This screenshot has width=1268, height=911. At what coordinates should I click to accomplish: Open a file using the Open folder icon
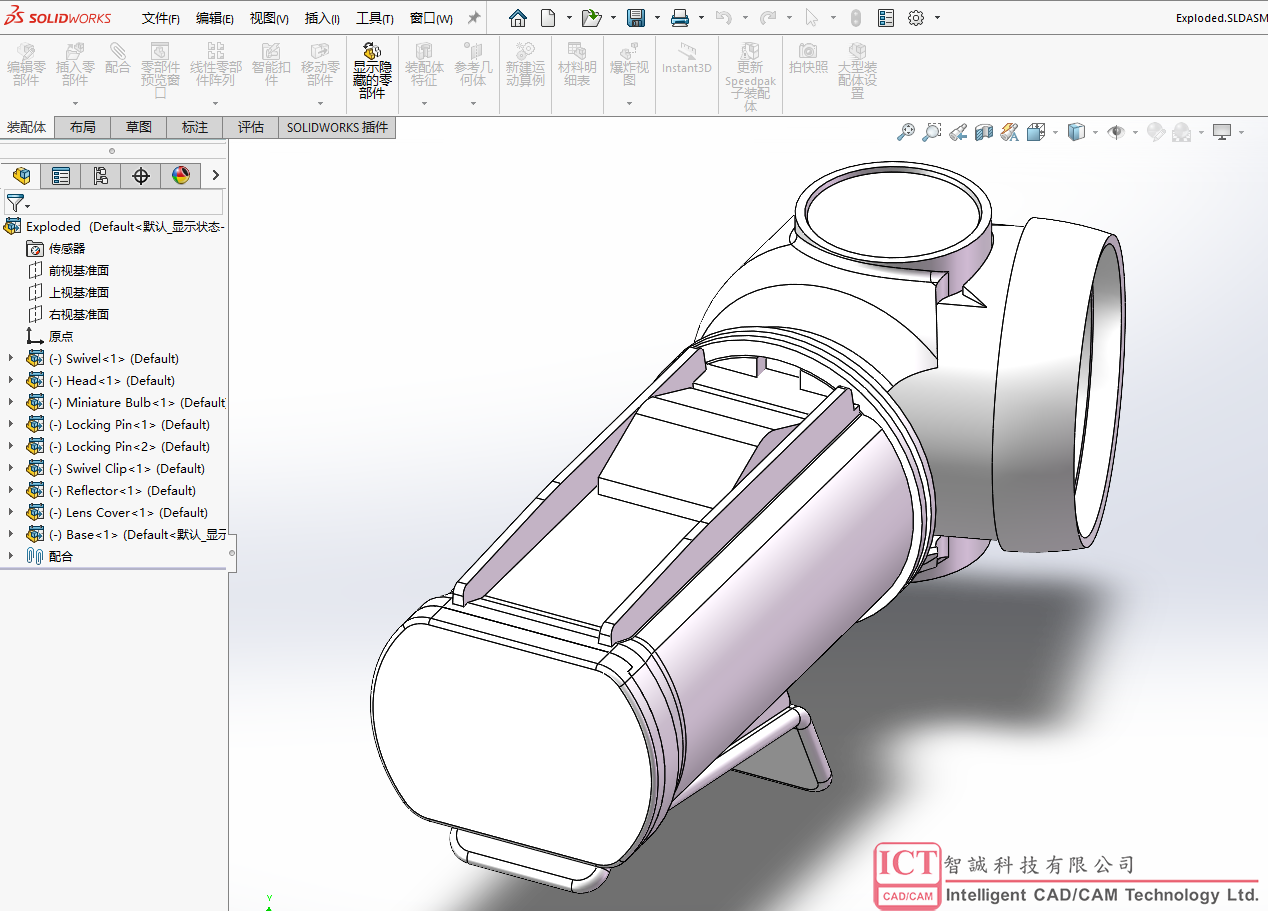click(x=591, y=18)
